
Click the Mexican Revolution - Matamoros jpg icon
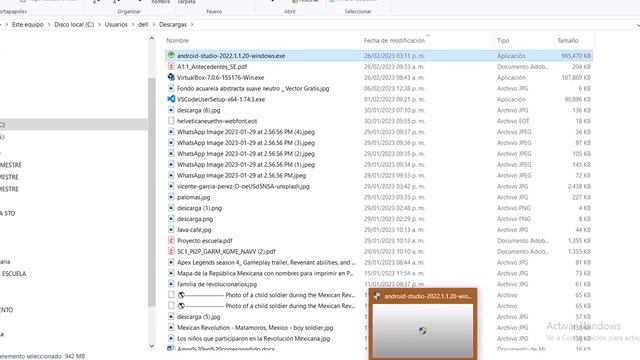tap(171, 327)
